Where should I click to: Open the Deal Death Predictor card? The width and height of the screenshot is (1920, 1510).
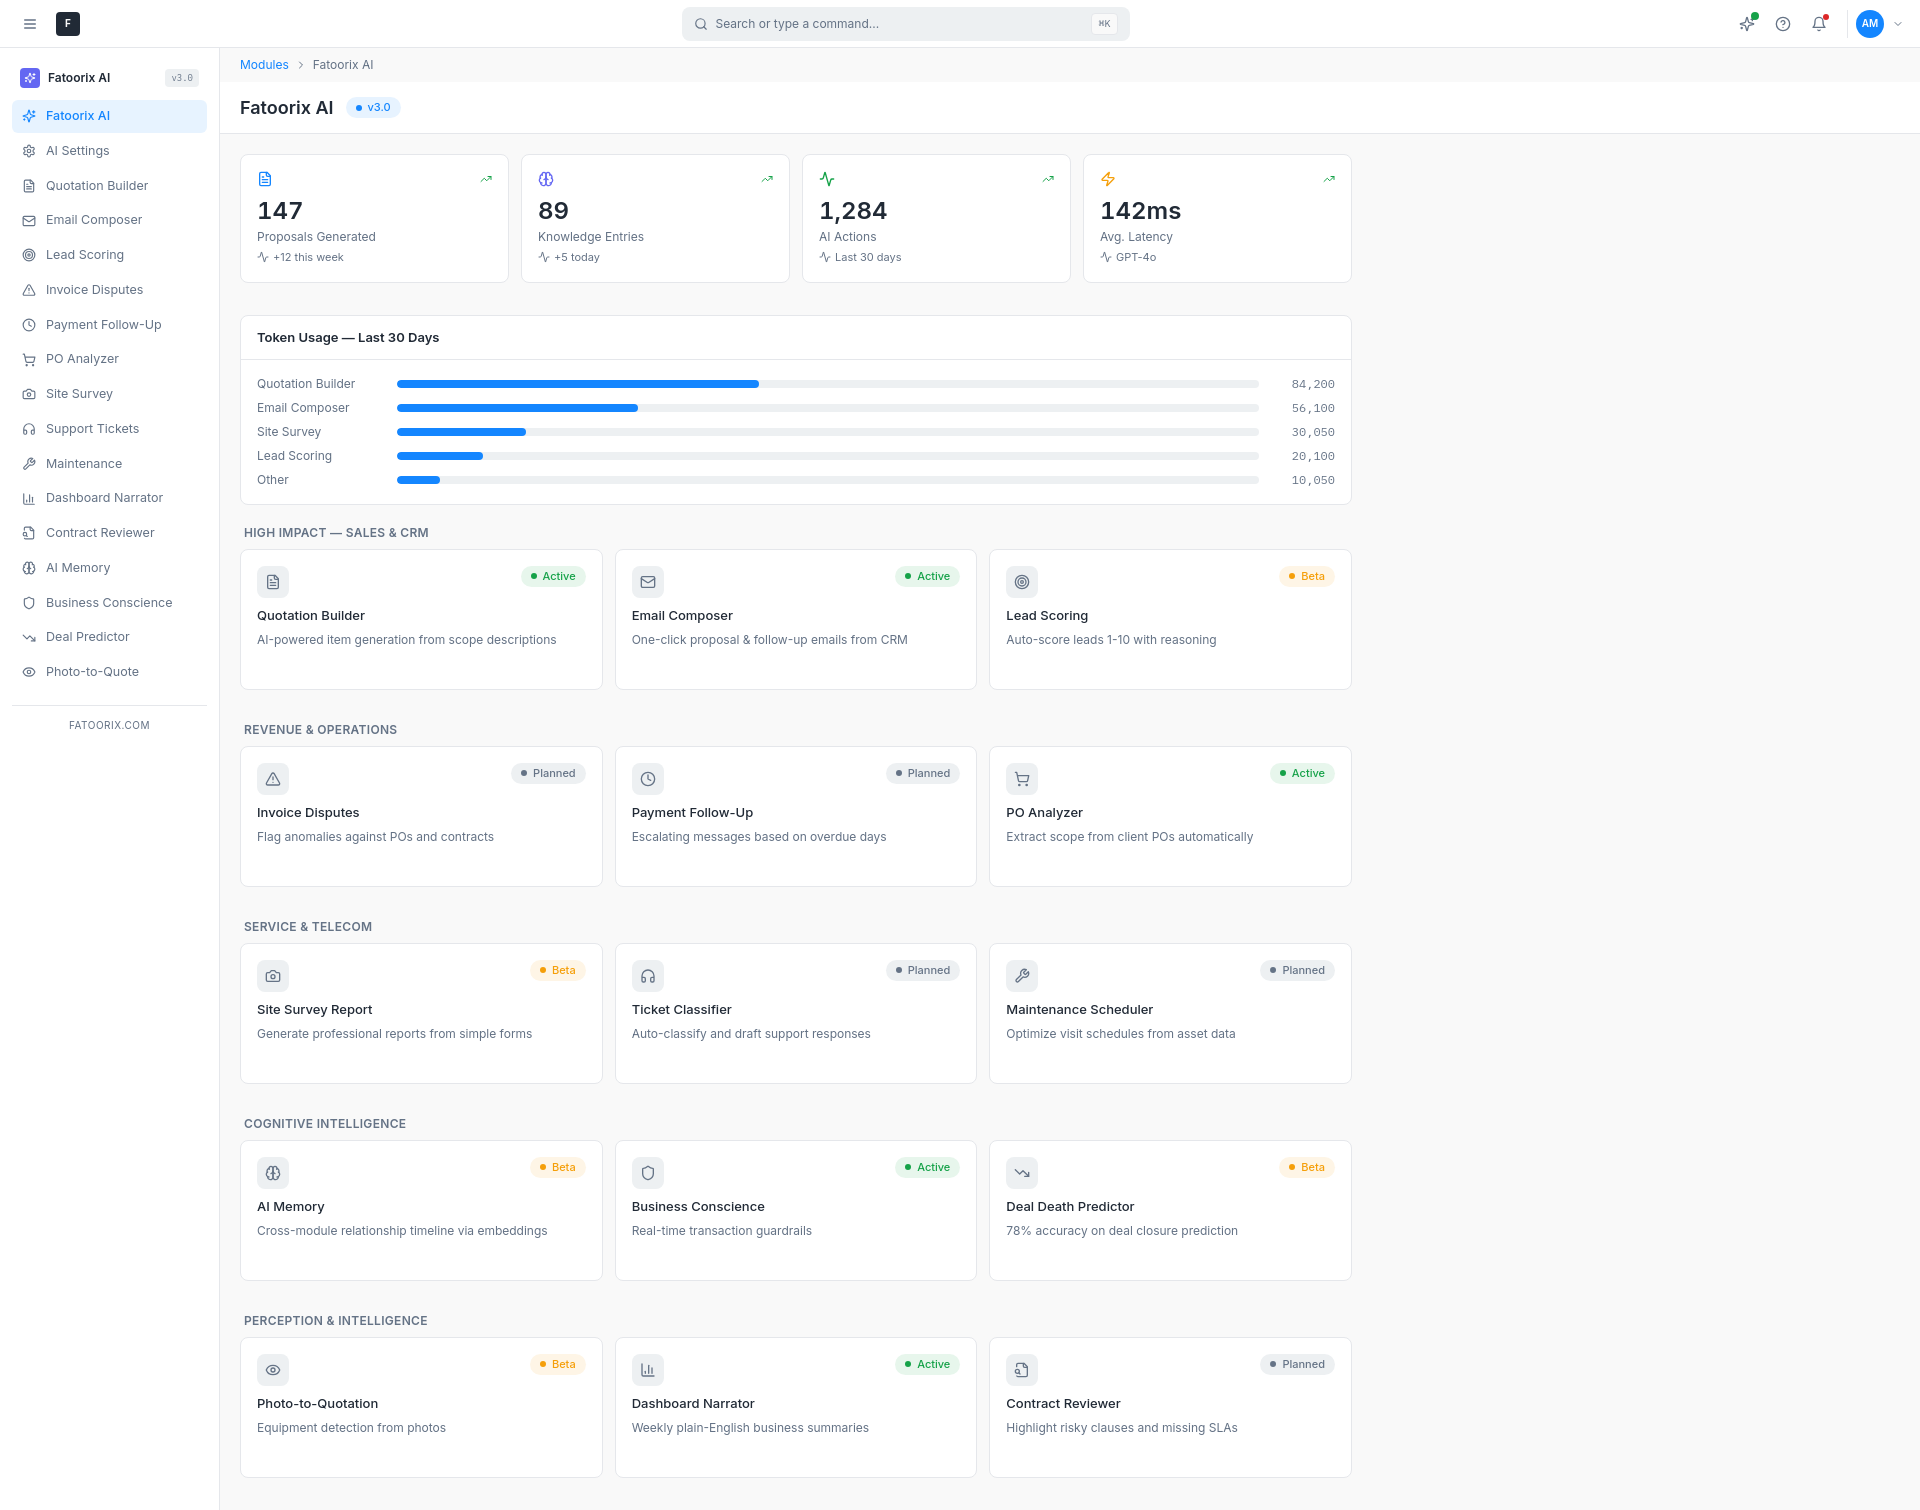tap(1170, 1210)
